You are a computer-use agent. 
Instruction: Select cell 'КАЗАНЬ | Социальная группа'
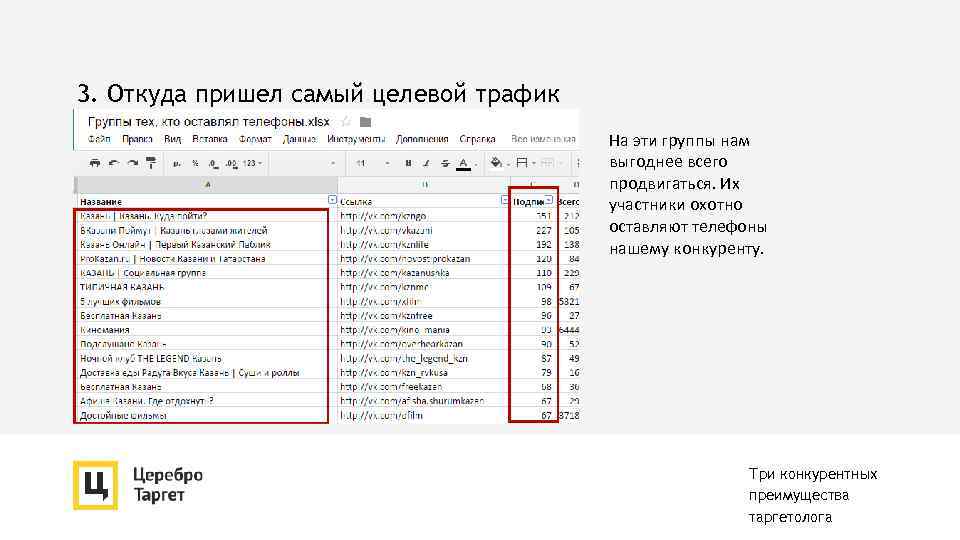(206, 273)
